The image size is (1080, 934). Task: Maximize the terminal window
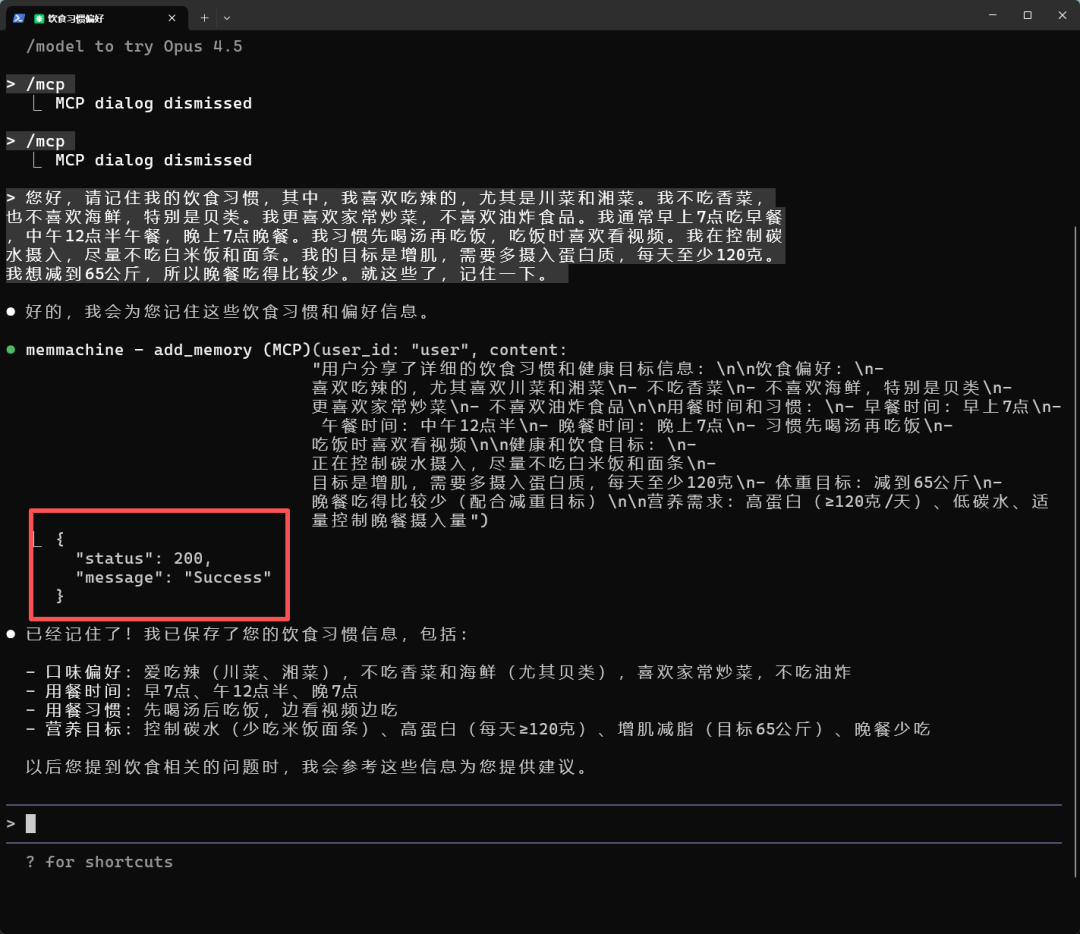pyautogui.click(x=1027, y=15)
